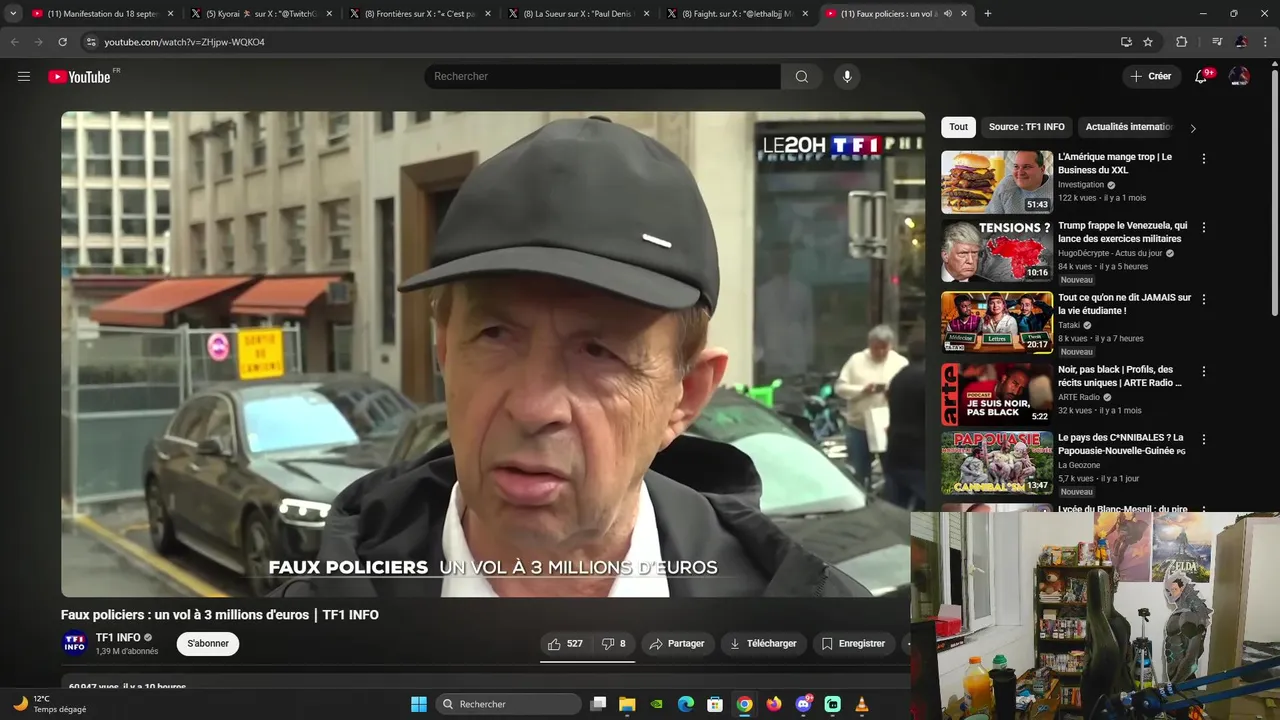Open File Explorer from taskbar

pyautogui.click(x=627, y=704)
